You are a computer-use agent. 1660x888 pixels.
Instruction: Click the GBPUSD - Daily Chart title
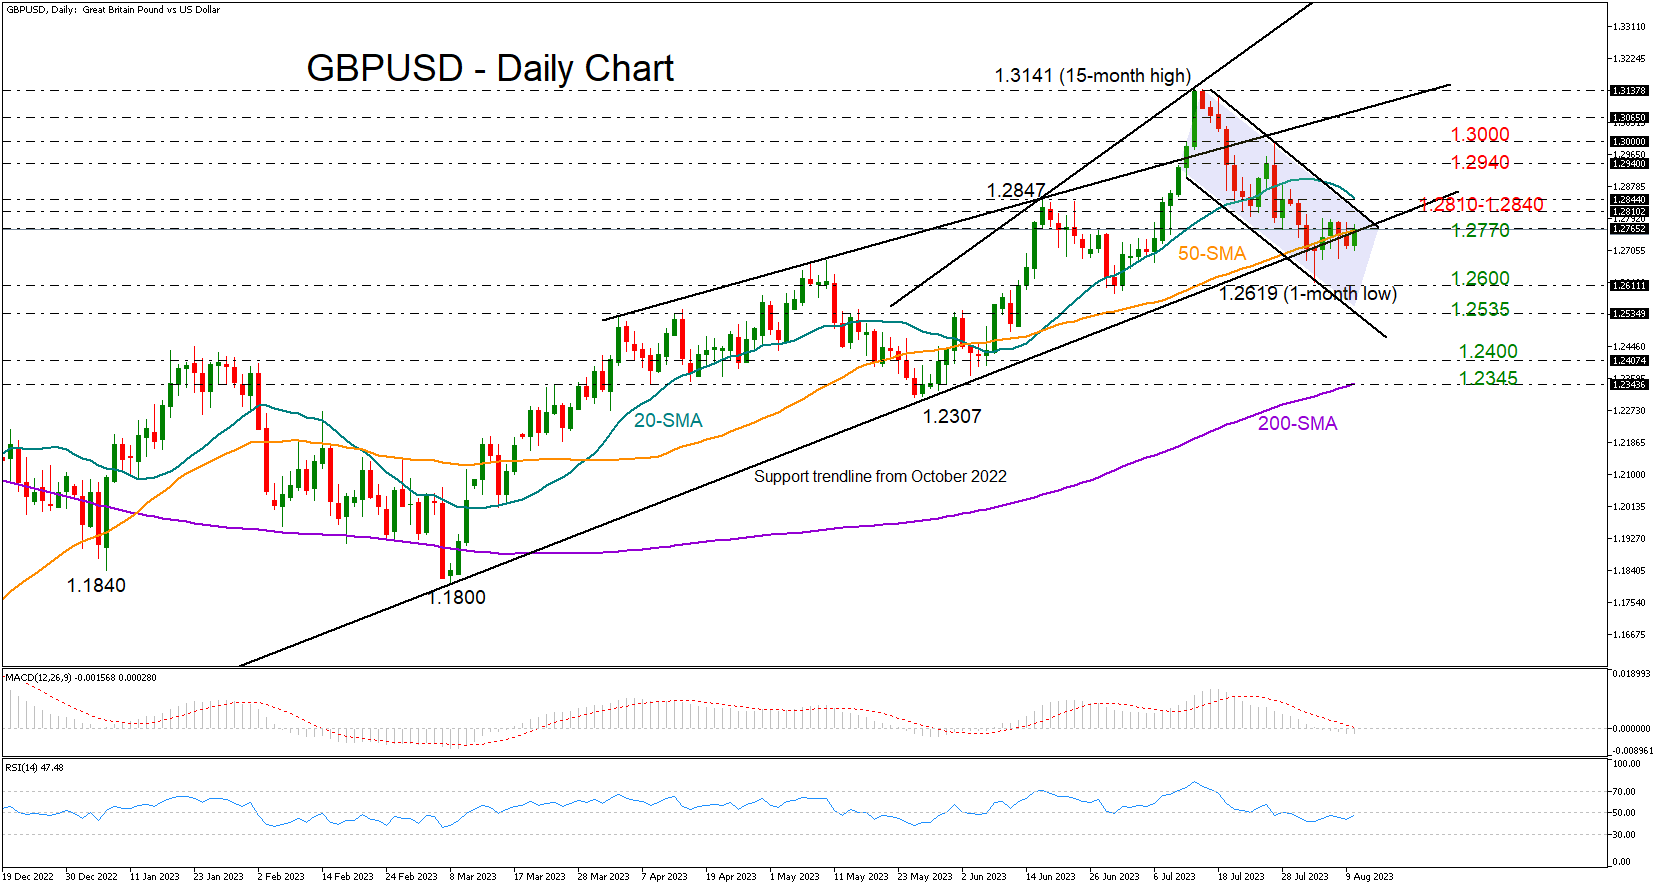(490, 68)
